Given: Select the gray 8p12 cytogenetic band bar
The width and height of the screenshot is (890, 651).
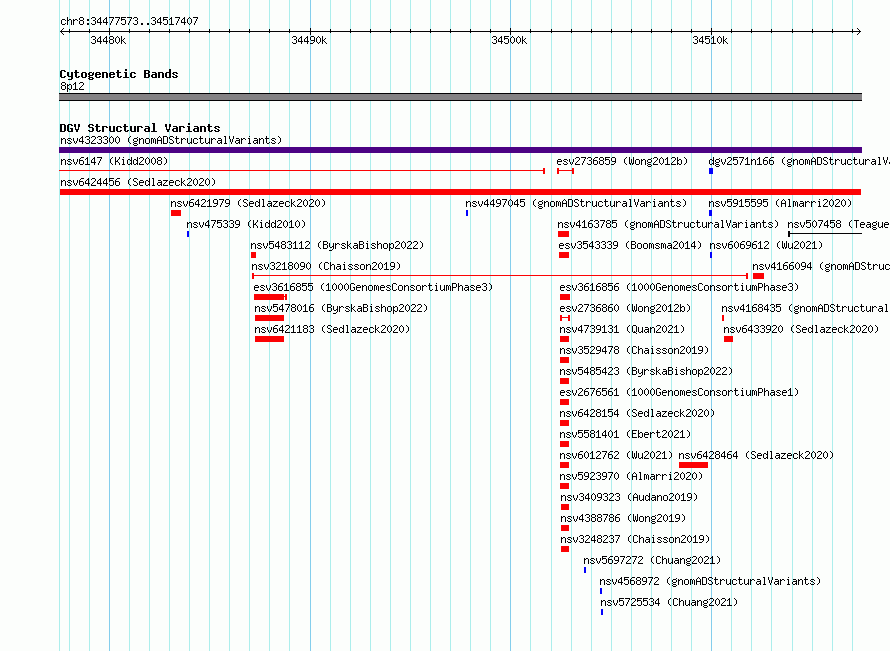Looking at the screenshot, I should (x=460, y=97).
